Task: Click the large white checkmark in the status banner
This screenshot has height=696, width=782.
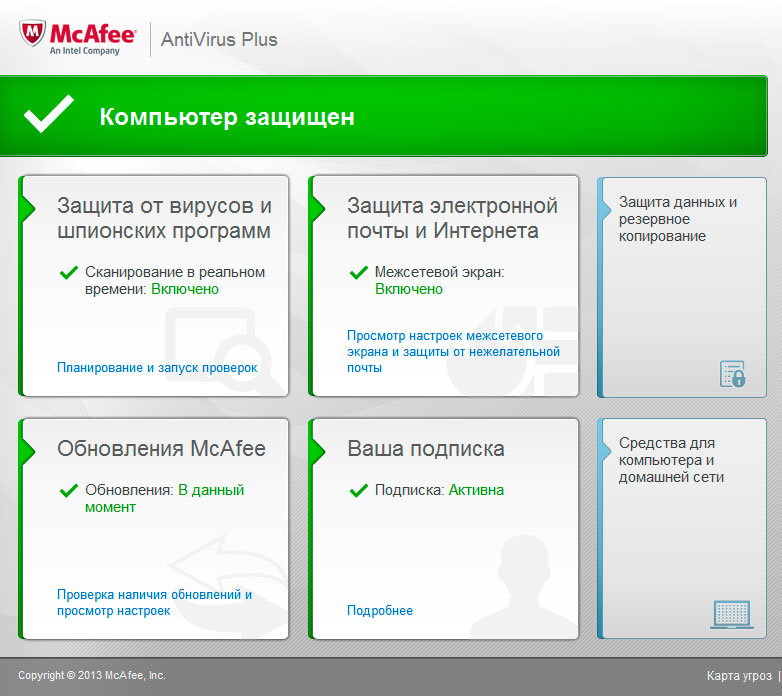Action: 49,114
